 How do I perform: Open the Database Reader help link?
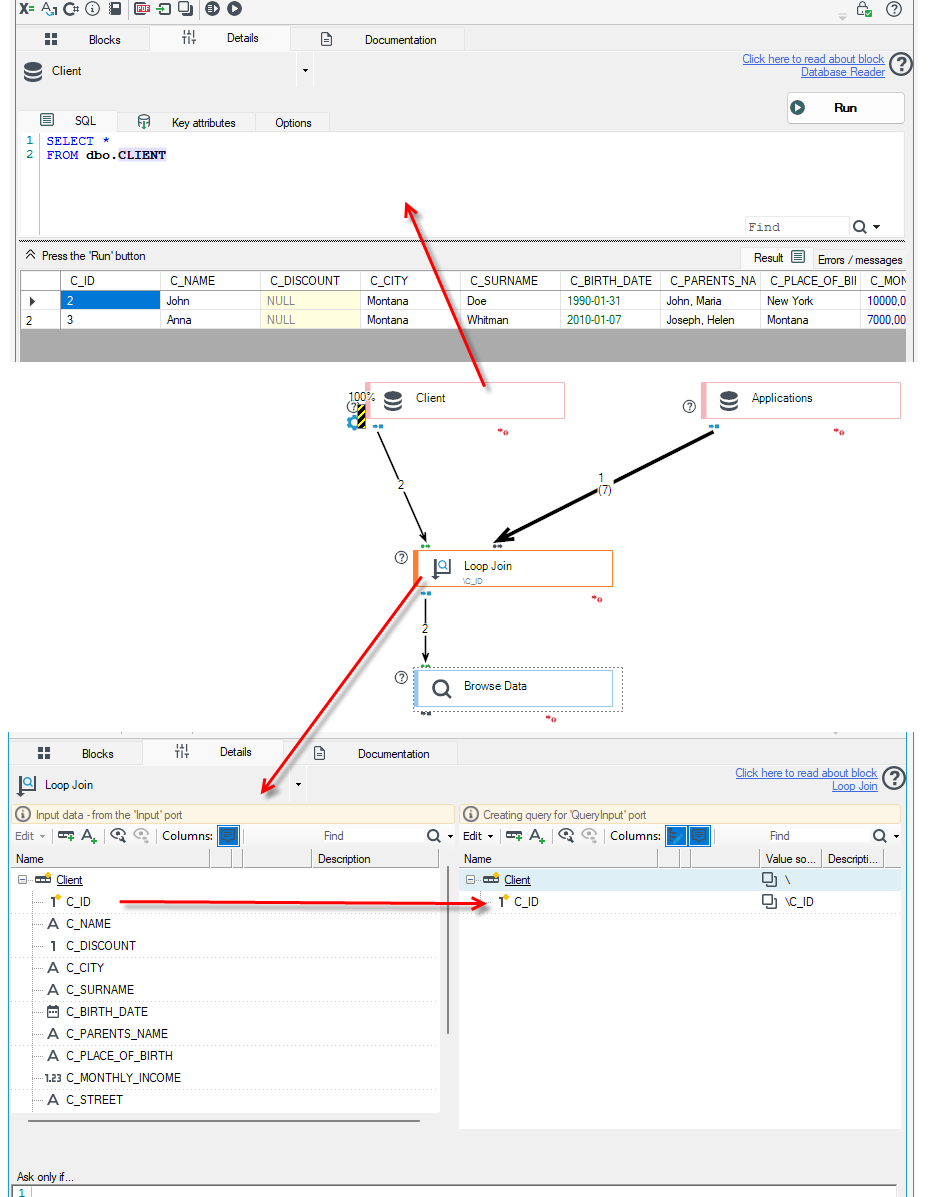point(843,72)
